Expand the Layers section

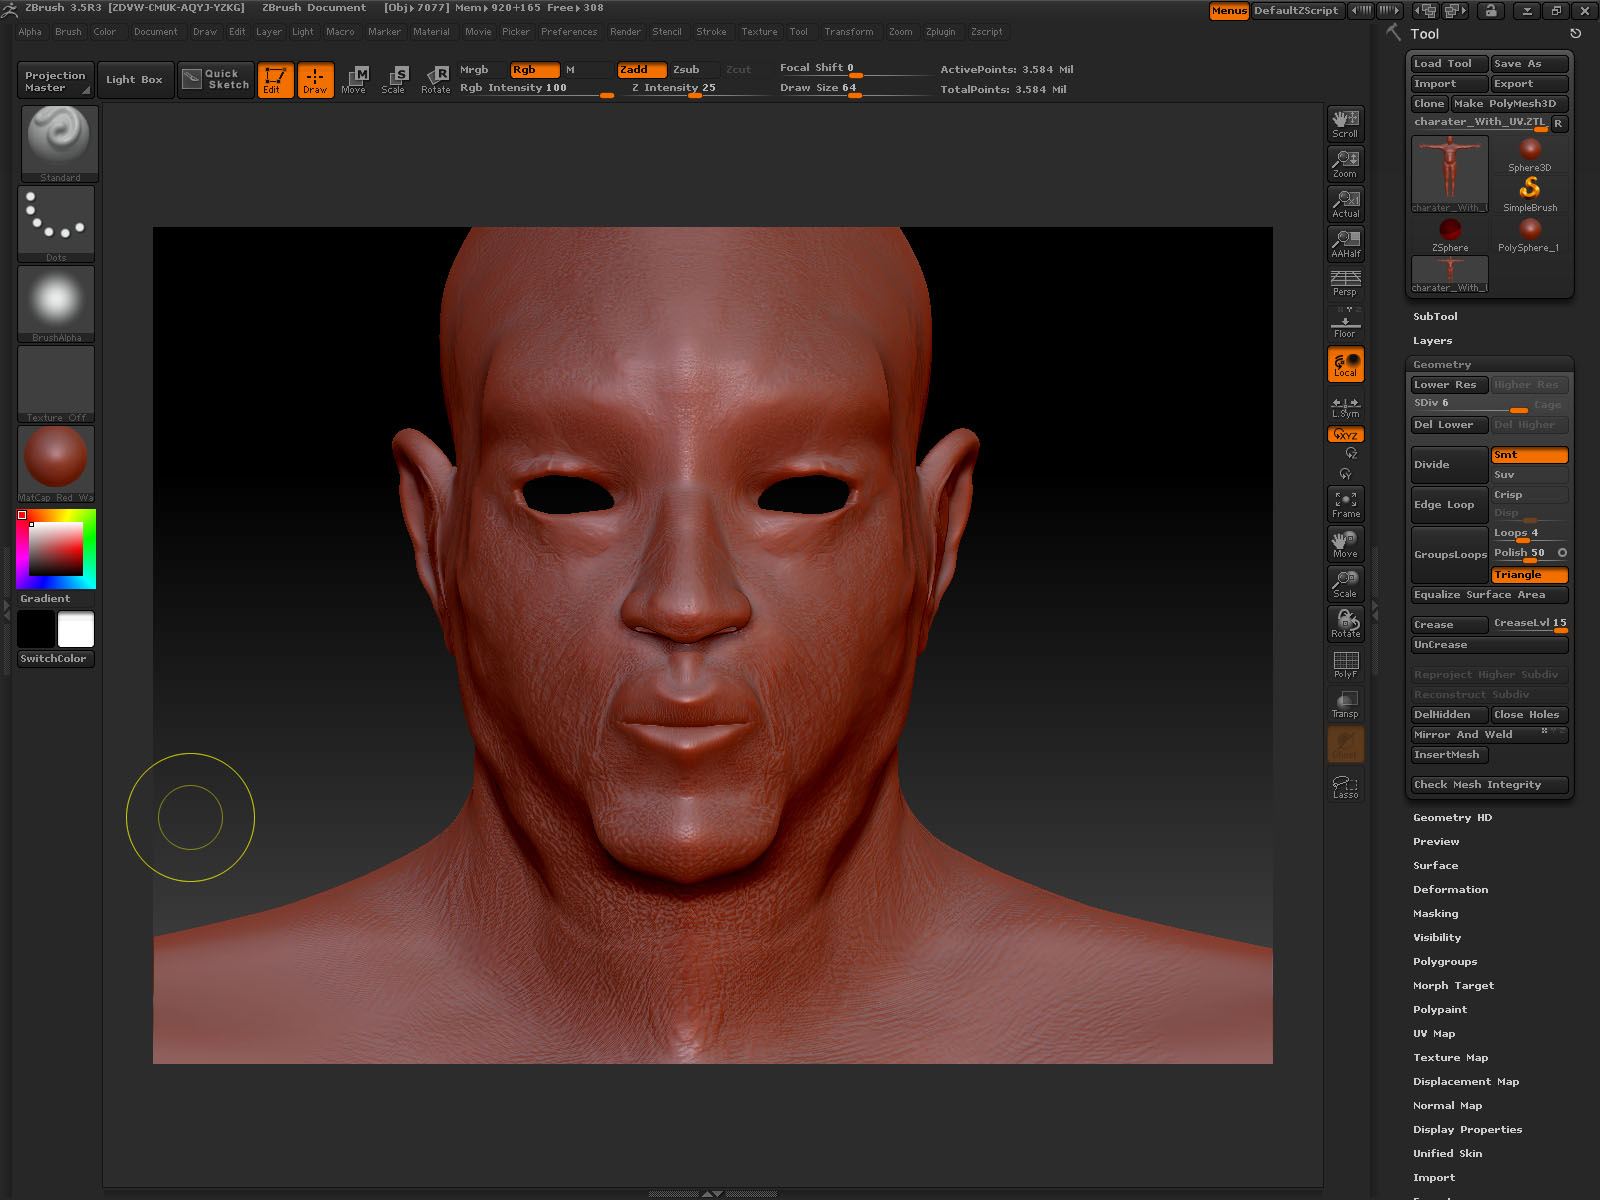coord(1432,341)
